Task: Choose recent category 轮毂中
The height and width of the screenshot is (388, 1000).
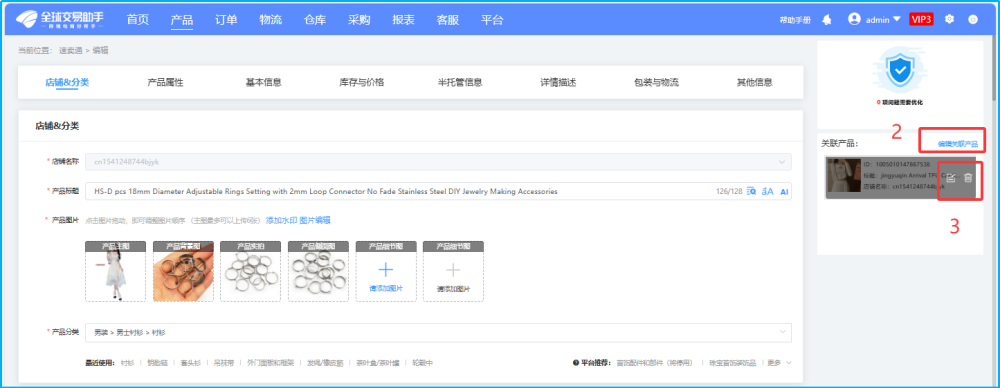Action: tap(423, 363)
